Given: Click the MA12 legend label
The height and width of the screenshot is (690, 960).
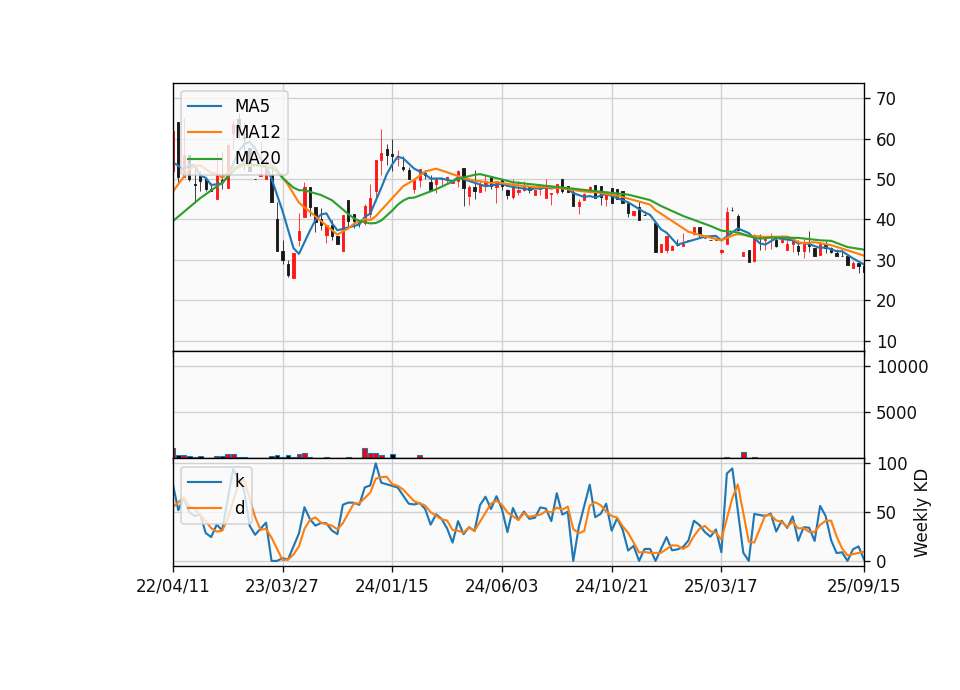Looking at the screenshot, I should 257,132.
